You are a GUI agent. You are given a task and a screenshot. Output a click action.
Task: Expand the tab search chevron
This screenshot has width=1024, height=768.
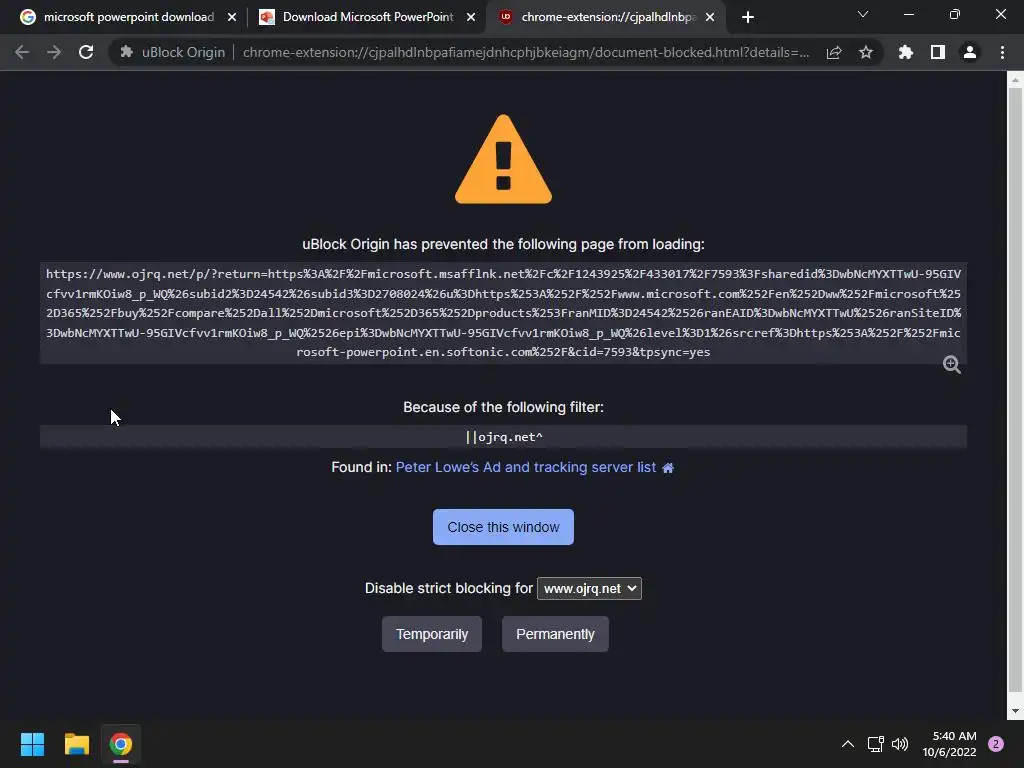click(863, 14)
